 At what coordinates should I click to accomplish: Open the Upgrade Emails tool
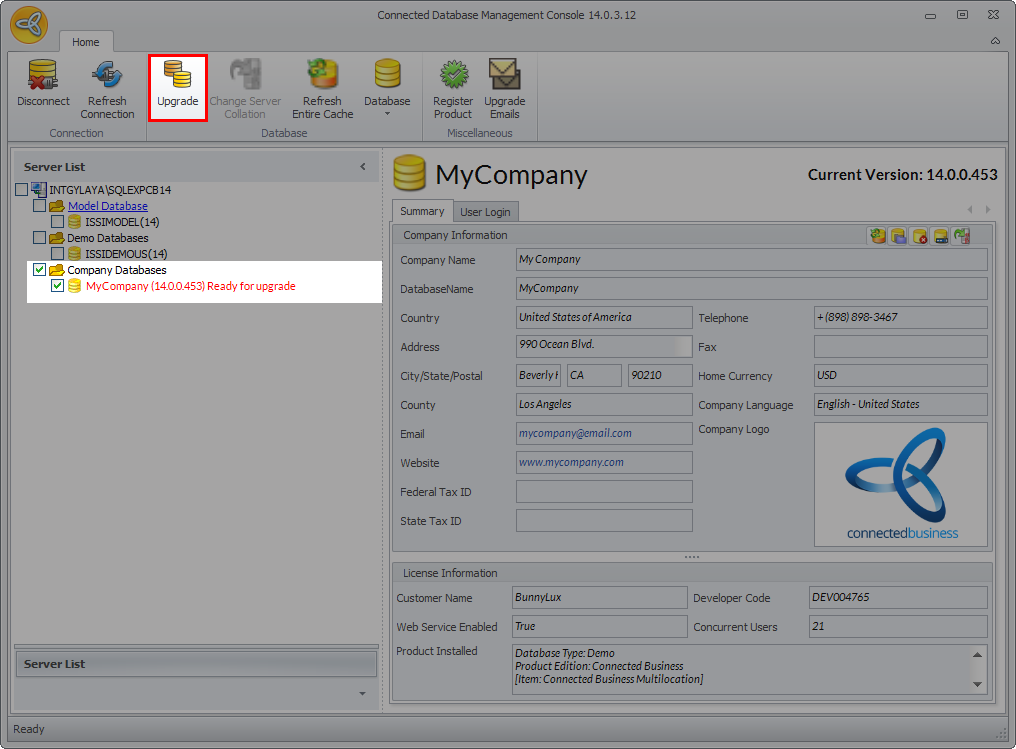tap(504, 88)
